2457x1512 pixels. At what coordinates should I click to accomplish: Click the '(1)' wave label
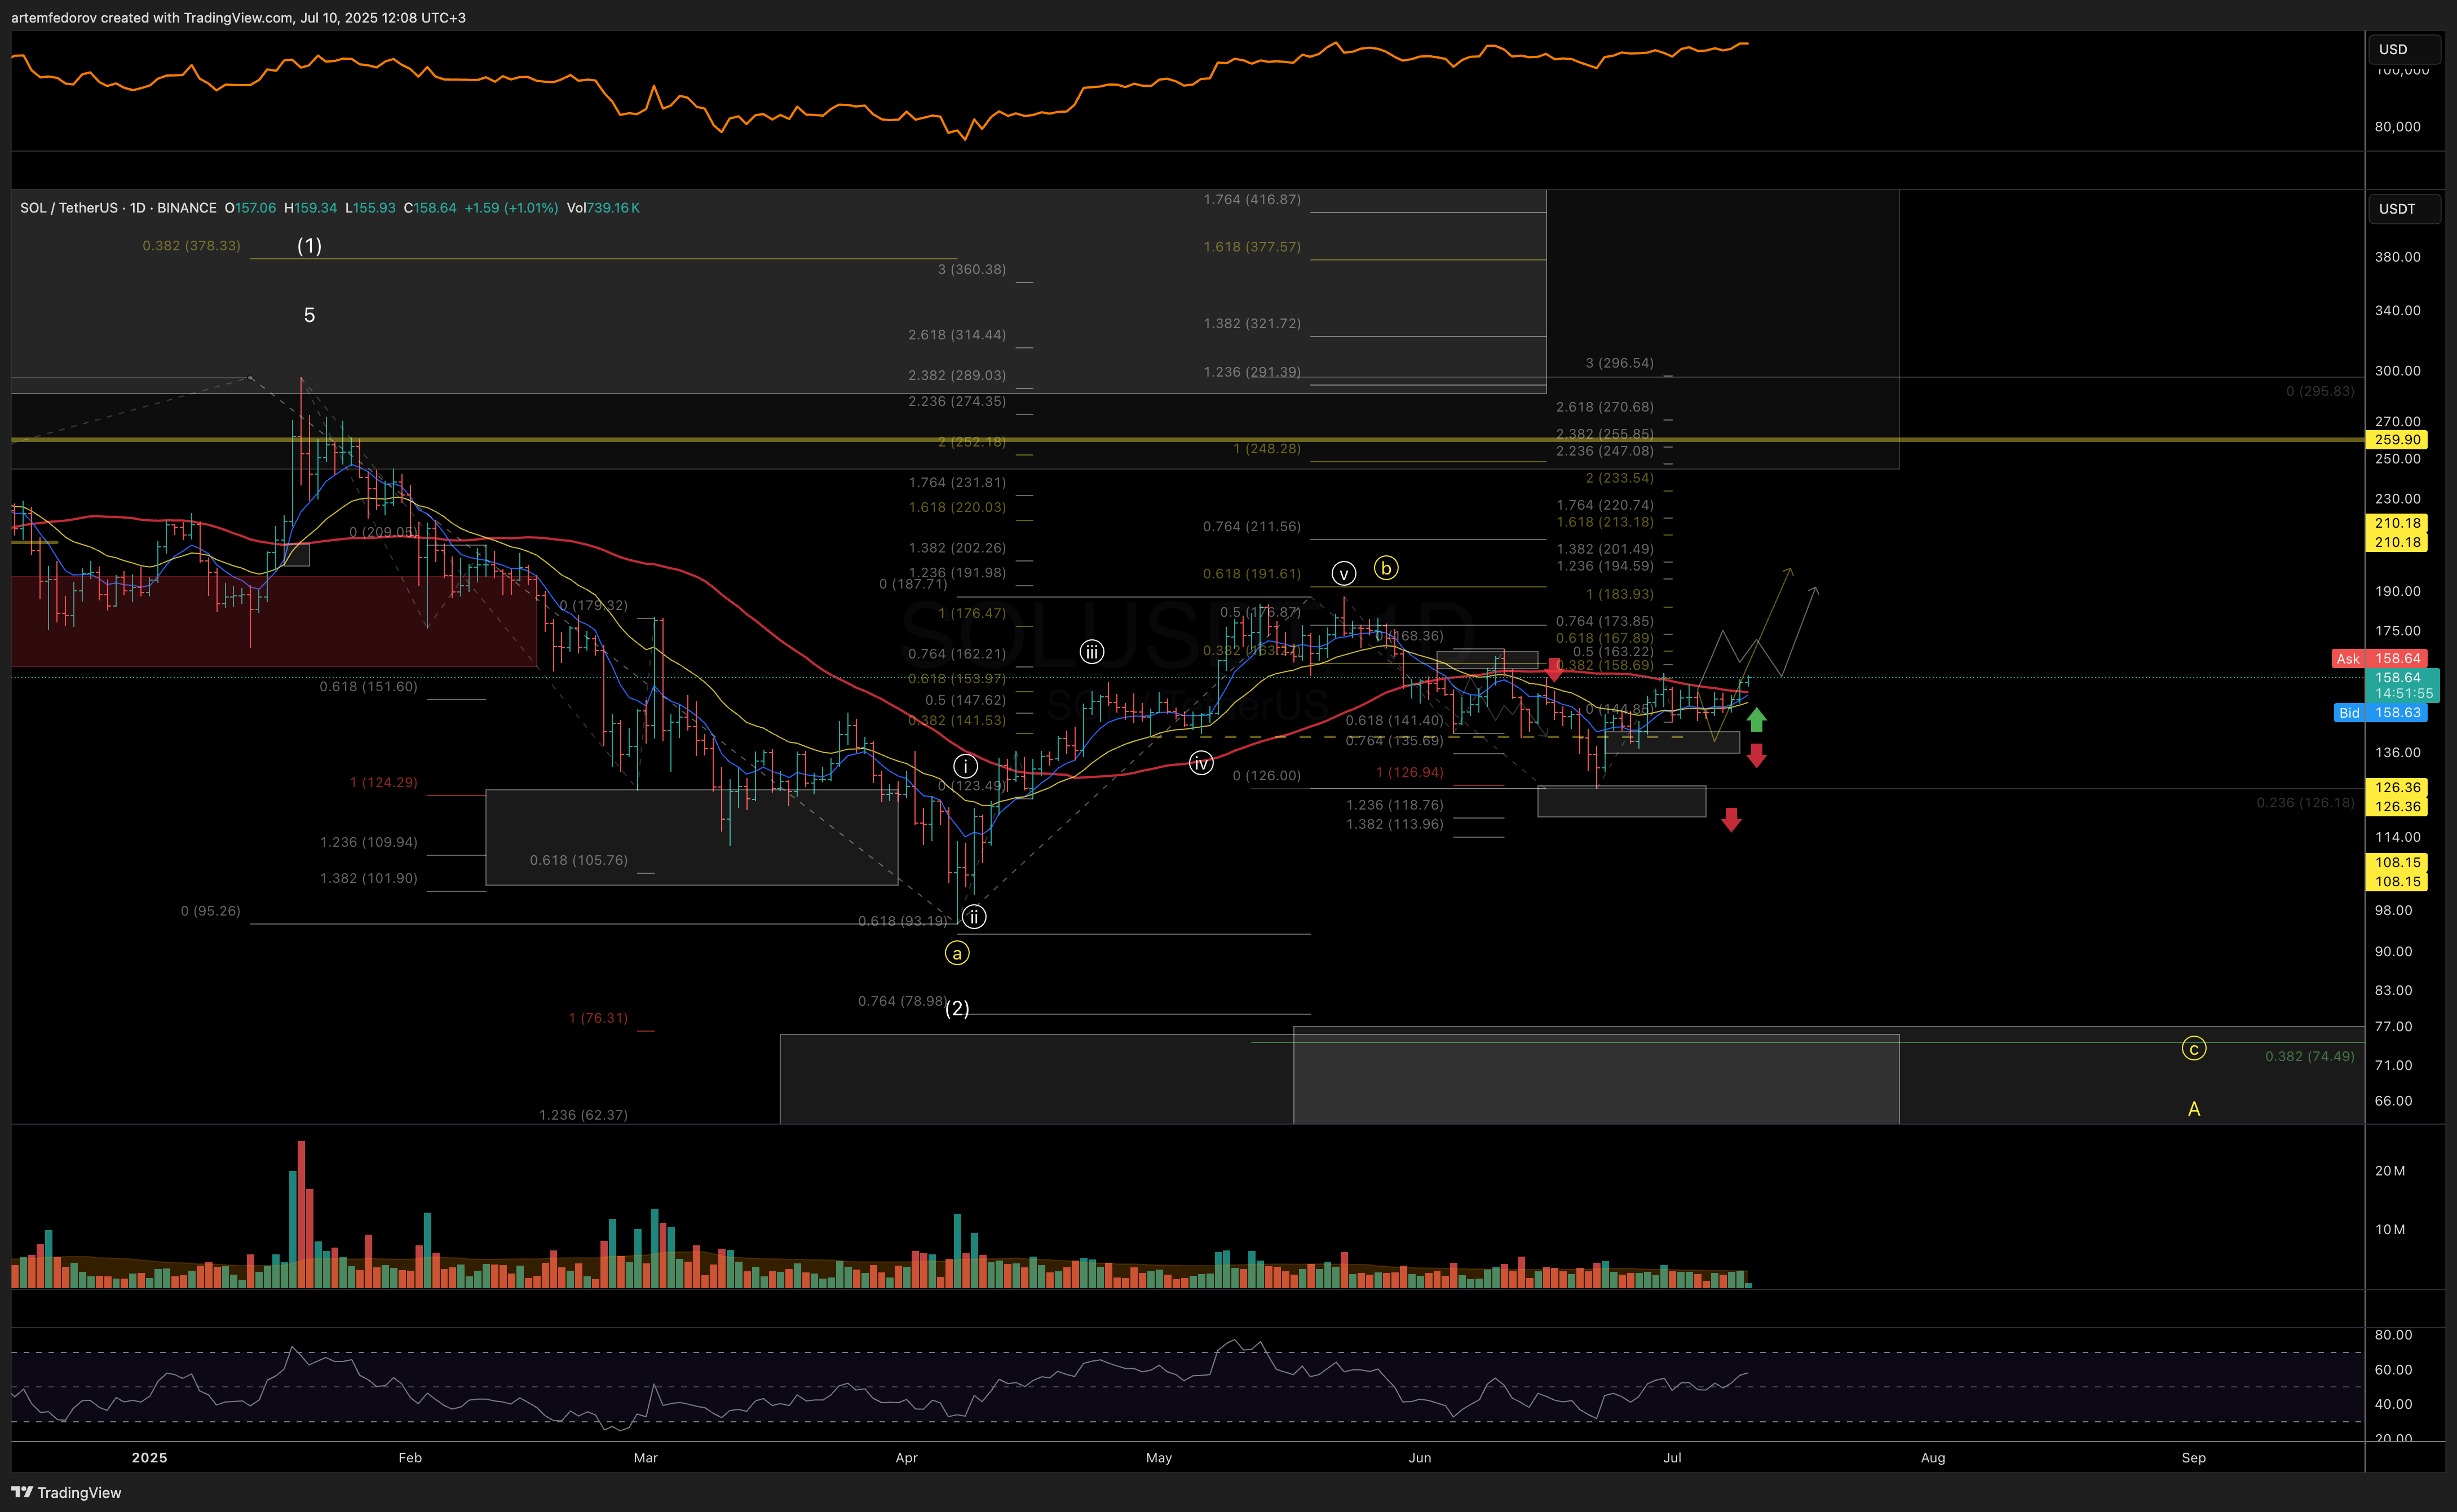309,245
